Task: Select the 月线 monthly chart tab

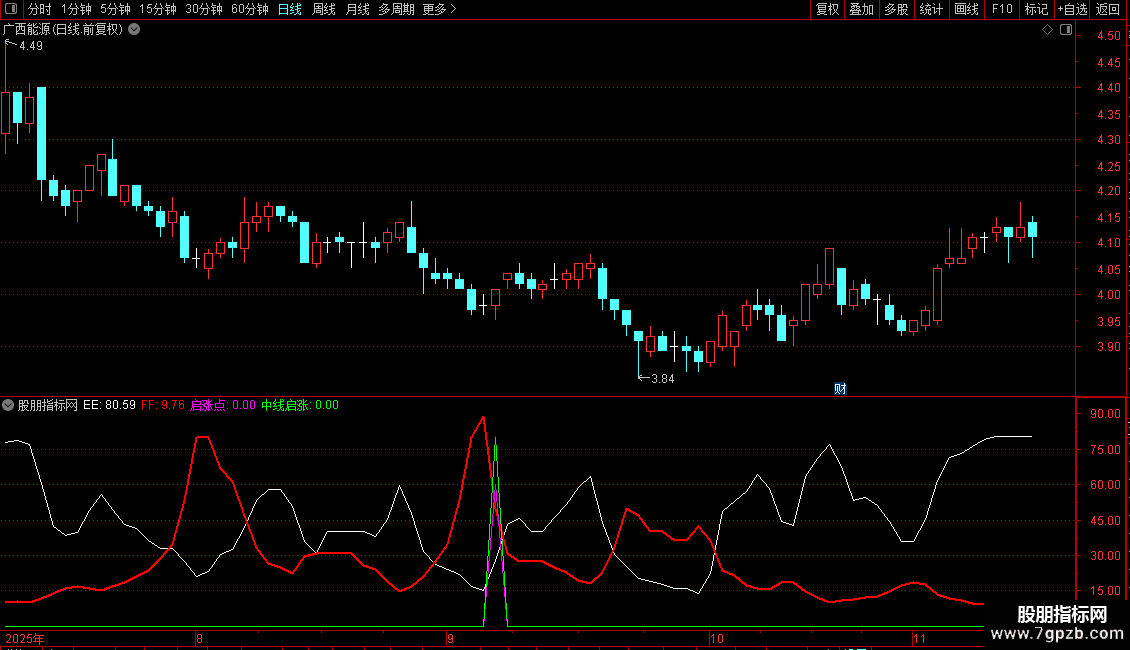Action: coord(357,9)
